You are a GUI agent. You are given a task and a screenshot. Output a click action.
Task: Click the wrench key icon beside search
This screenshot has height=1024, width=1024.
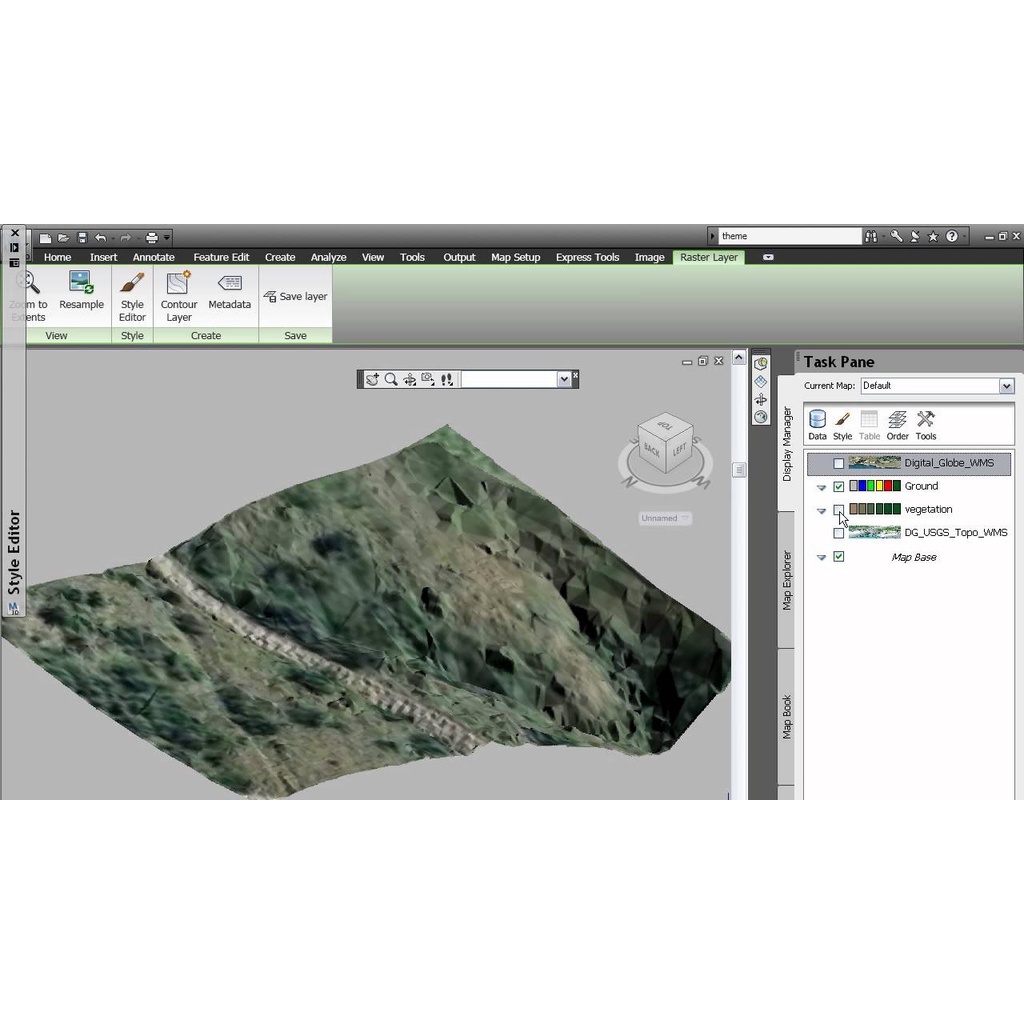point(896,236)
